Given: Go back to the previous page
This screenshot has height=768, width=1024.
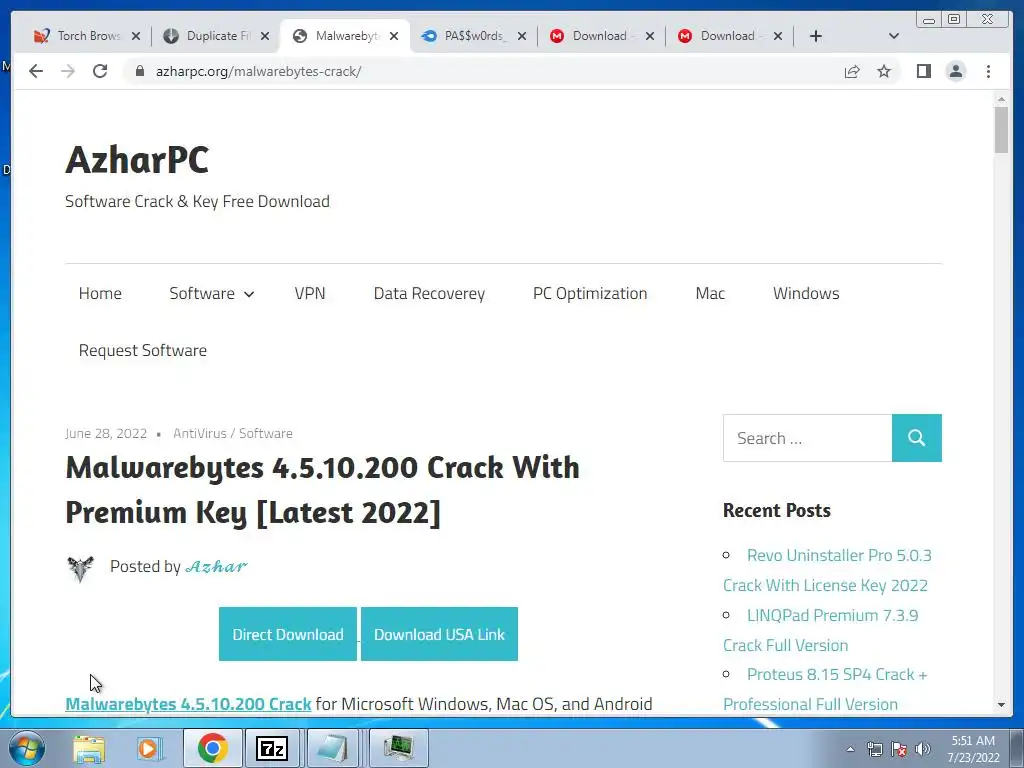Looking at the screenshot, I should (x=36, y=71).
